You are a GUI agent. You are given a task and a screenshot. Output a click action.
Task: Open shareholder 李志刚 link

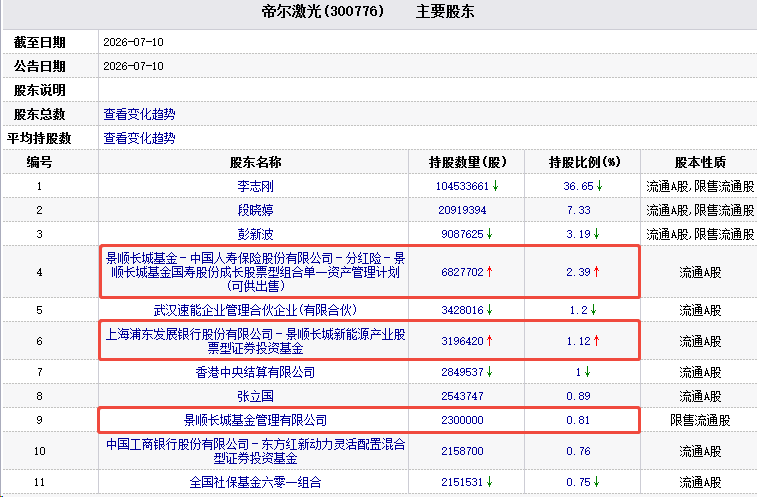pyautogui.click(x=255, y=186)
